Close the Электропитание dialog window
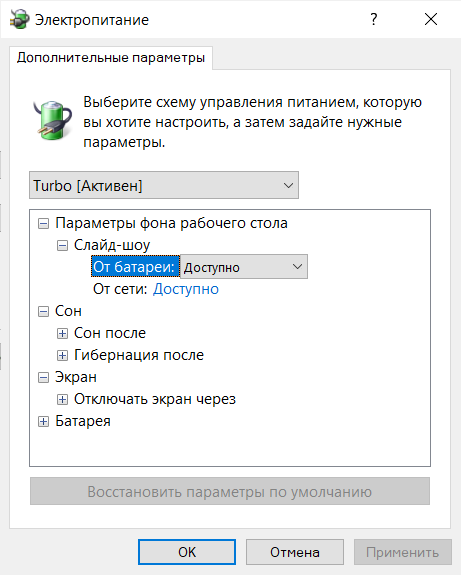The image size is (461, 575). click(x=431, y=19)
